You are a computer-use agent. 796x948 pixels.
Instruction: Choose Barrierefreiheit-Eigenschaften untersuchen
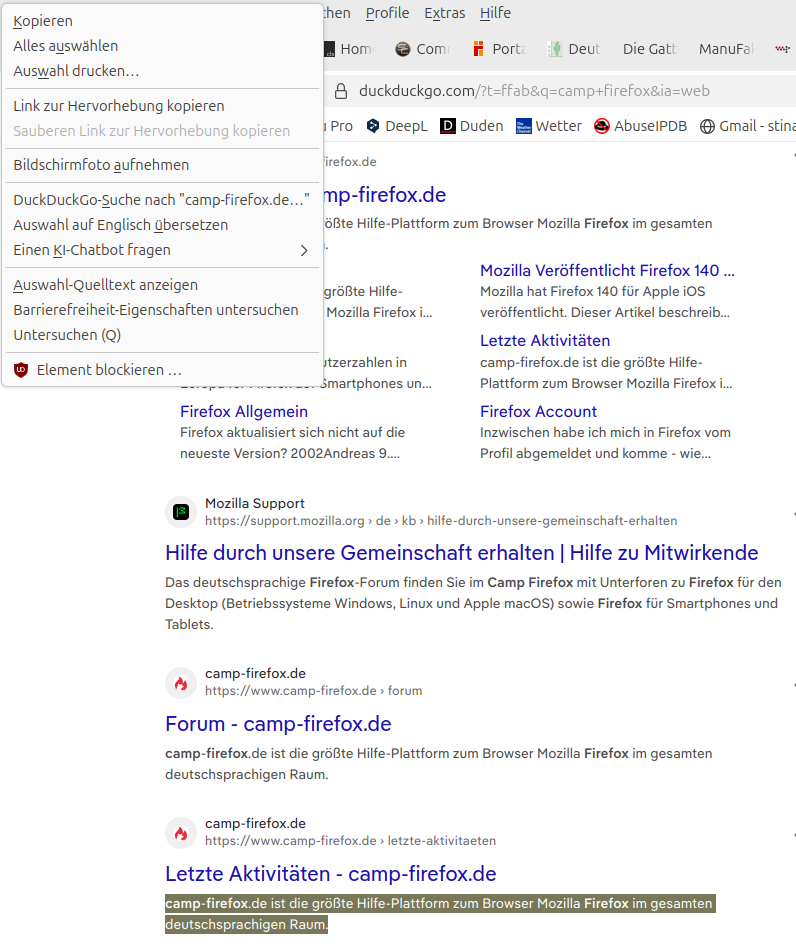pos(162,310)
